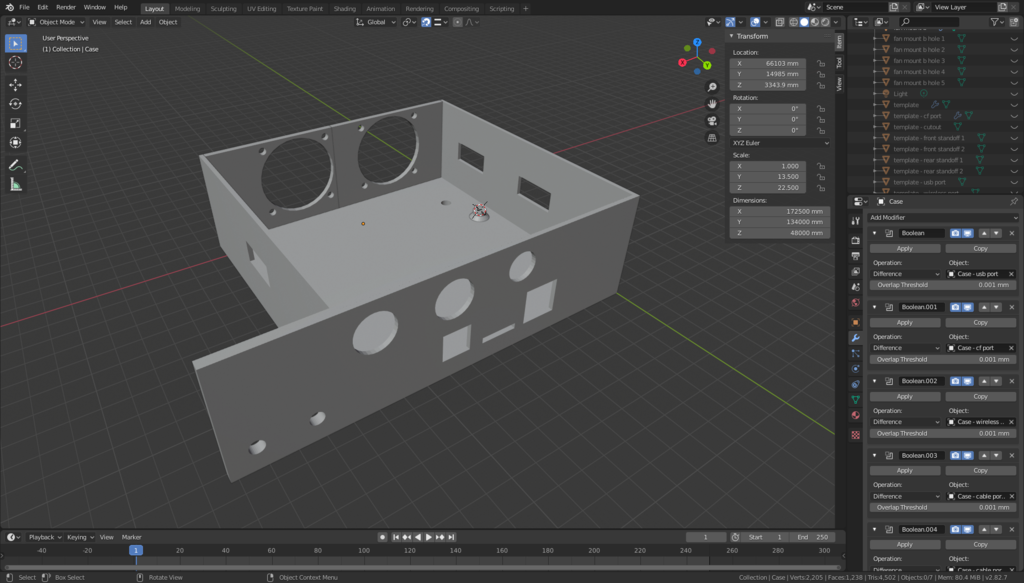Viewport: 1024px width, 583px height.
Task: Click Copy on the Boolean.003 modifier
Action: point(980,470)
